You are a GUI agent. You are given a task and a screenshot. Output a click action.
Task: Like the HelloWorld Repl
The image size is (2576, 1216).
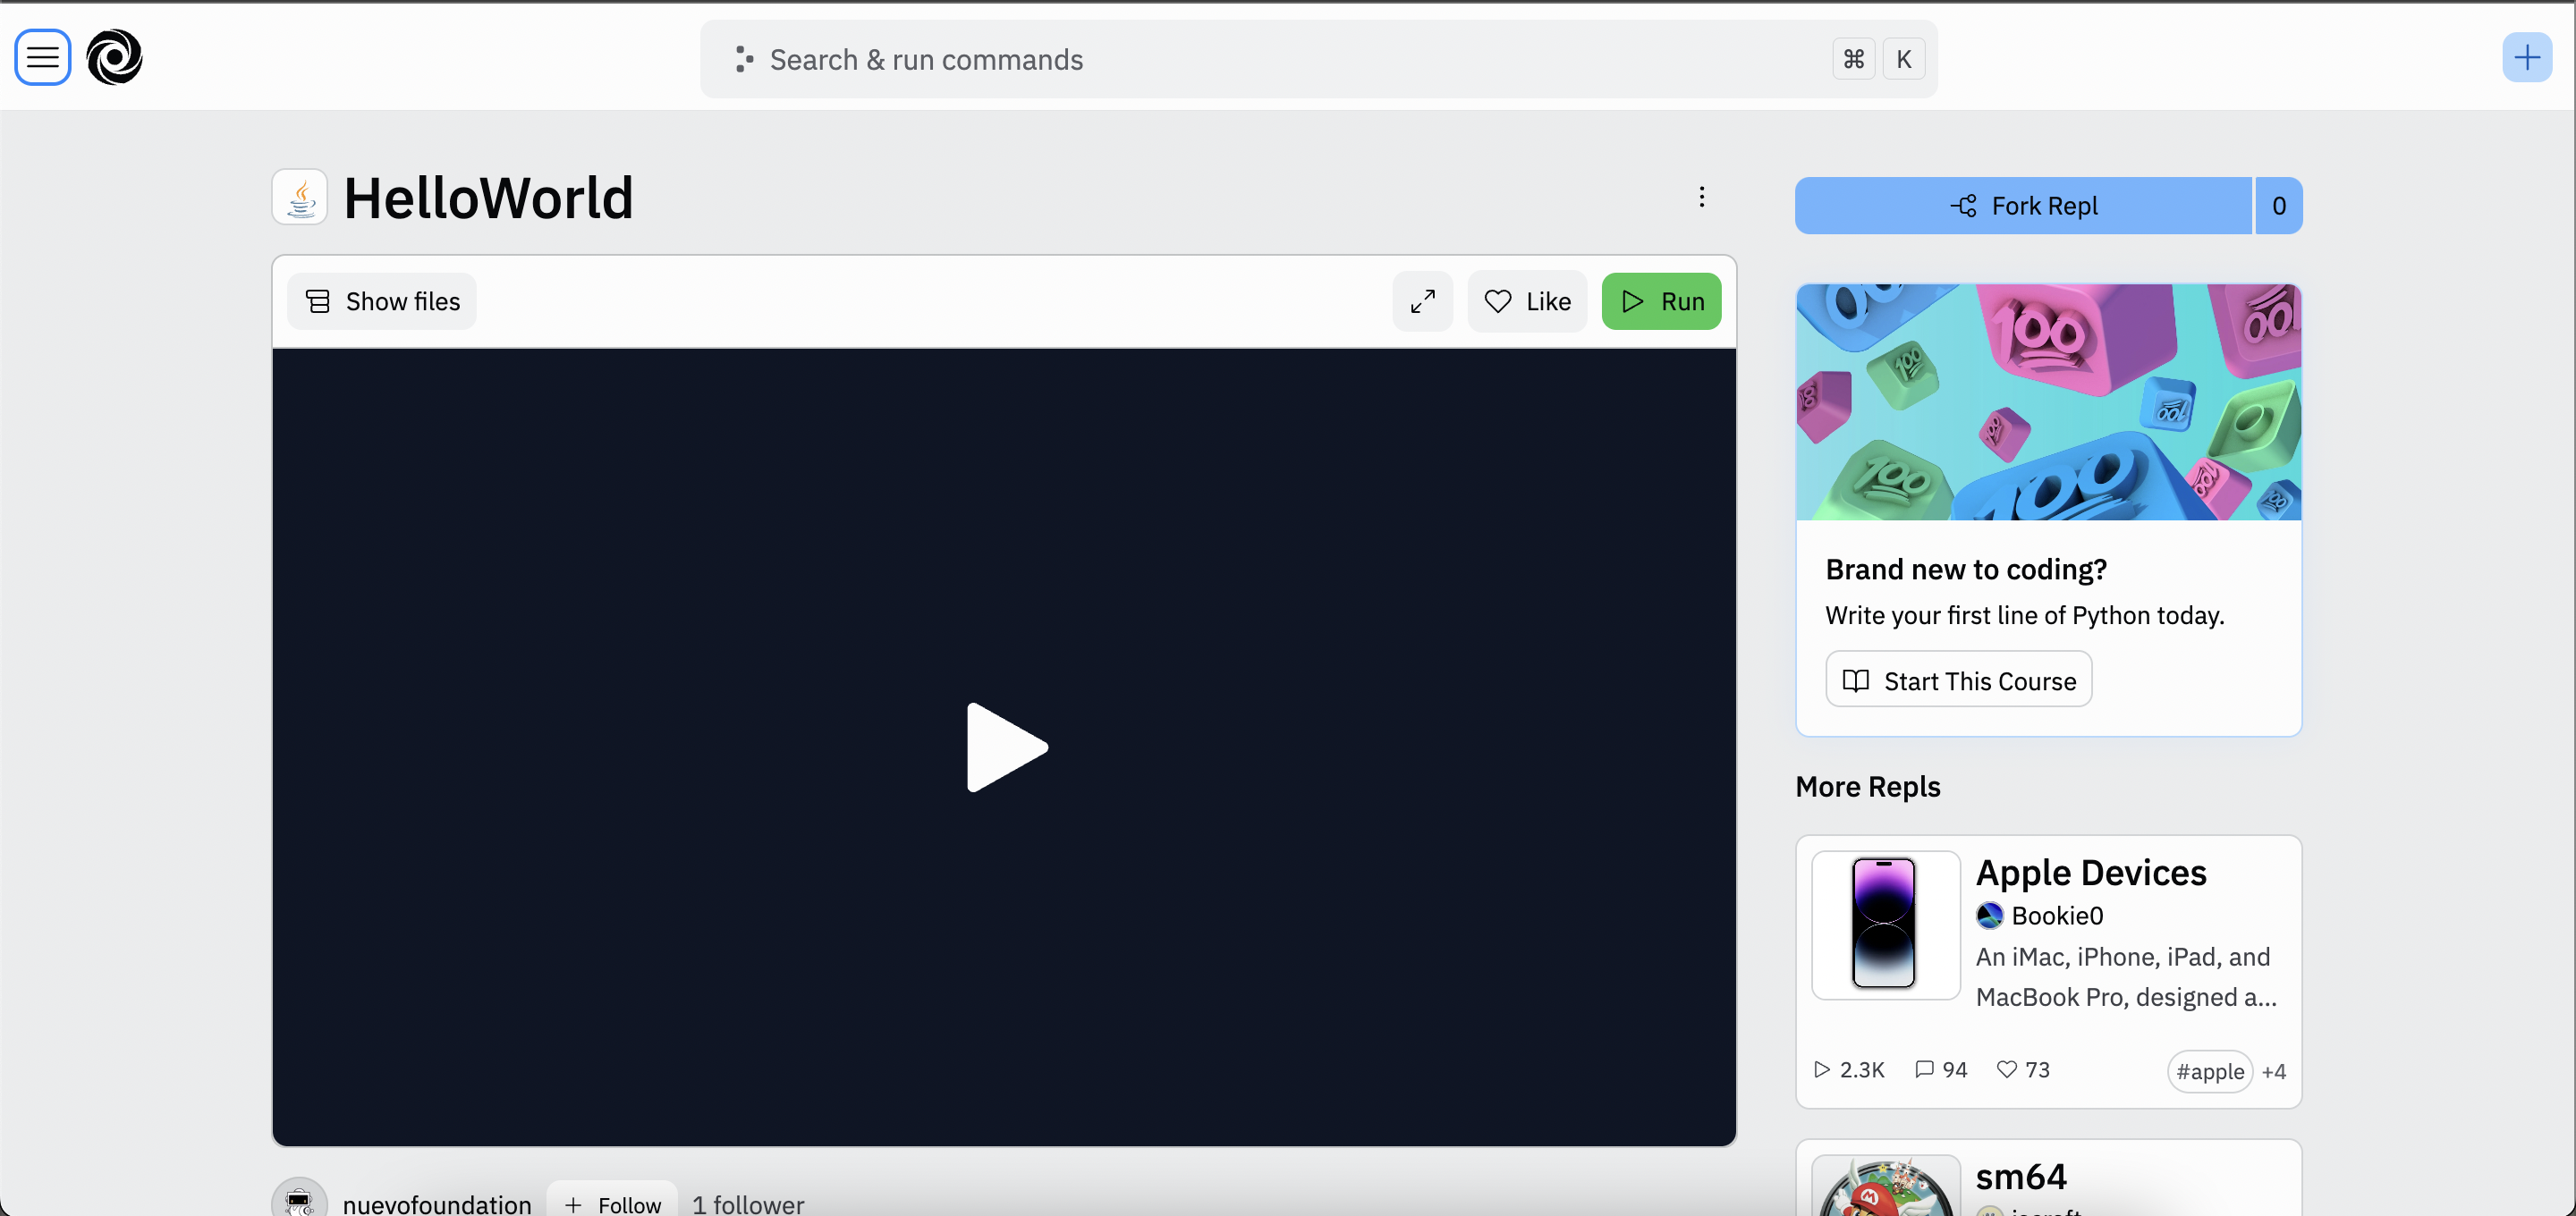[1527, 301]
